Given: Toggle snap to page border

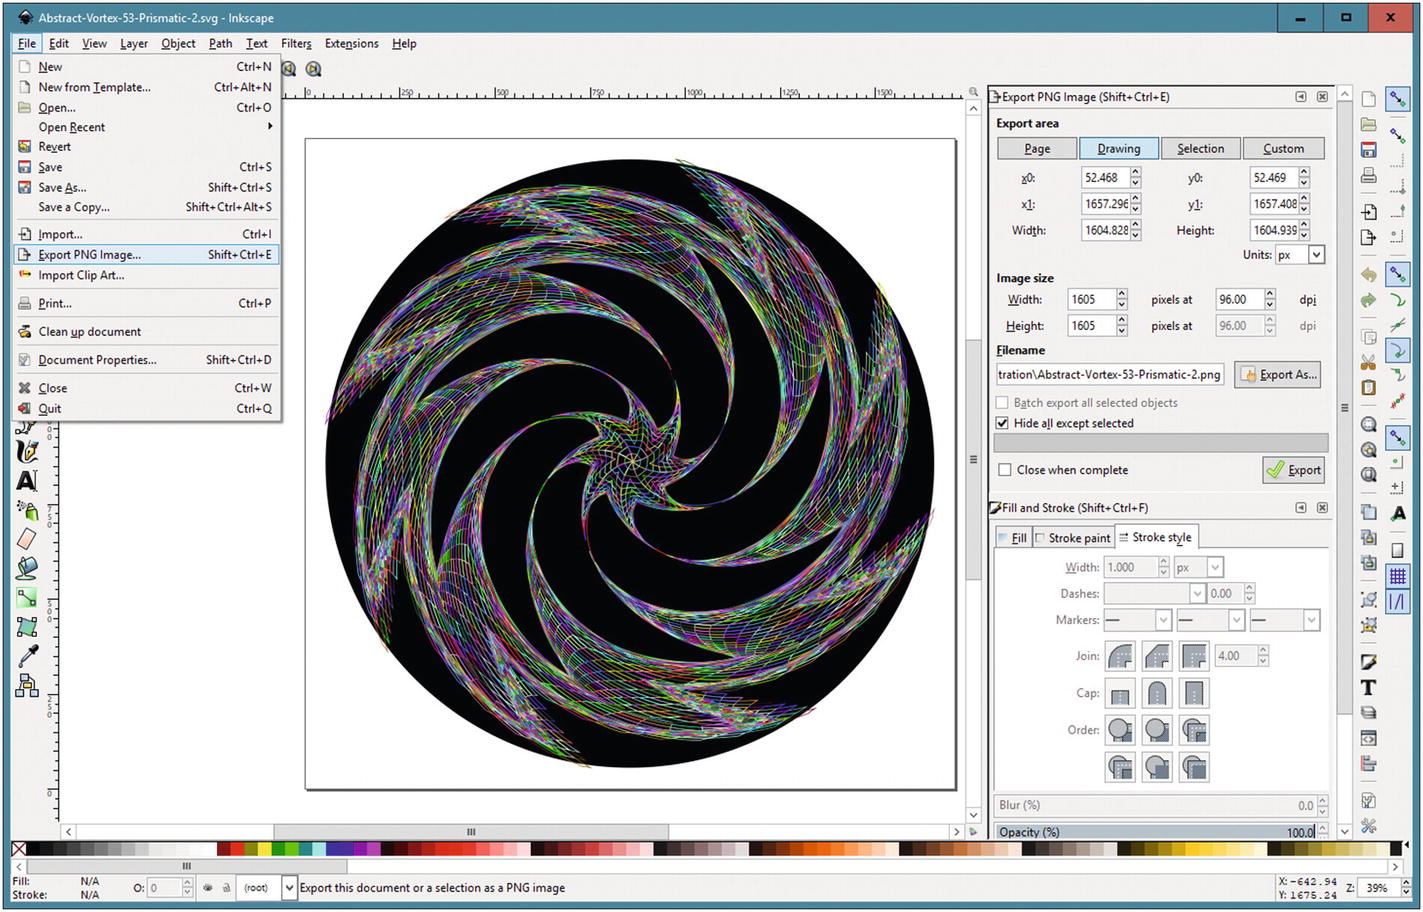Looking at the screenshot, I should tap(1398, 551).
